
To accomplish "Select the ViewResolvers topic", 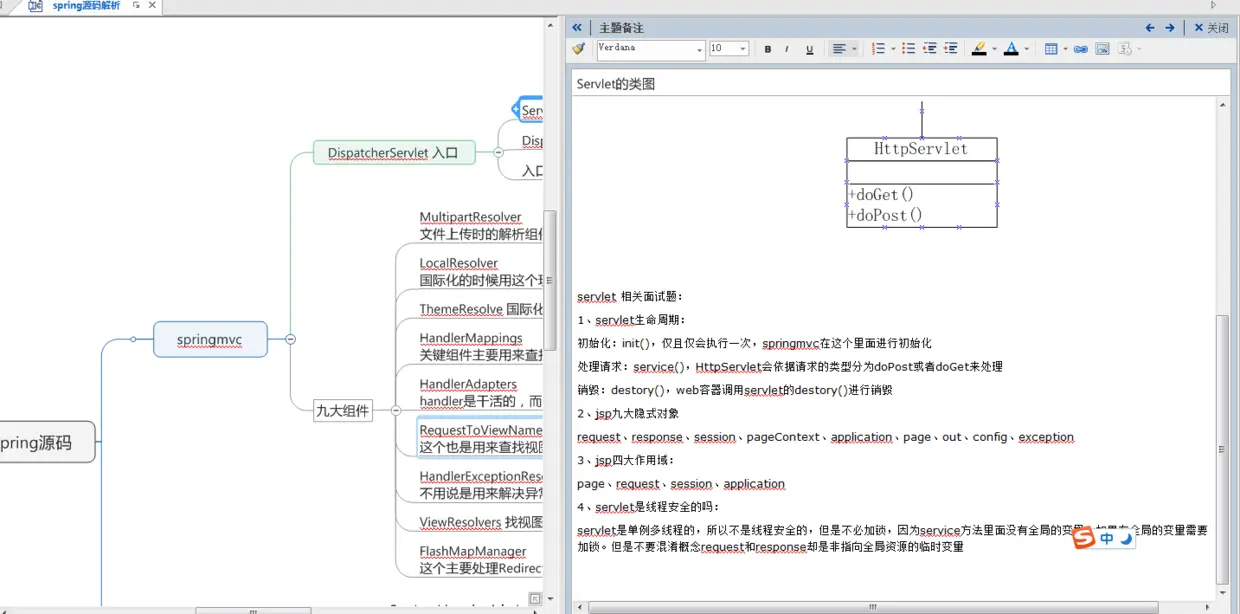I will (x=482, y=522).
